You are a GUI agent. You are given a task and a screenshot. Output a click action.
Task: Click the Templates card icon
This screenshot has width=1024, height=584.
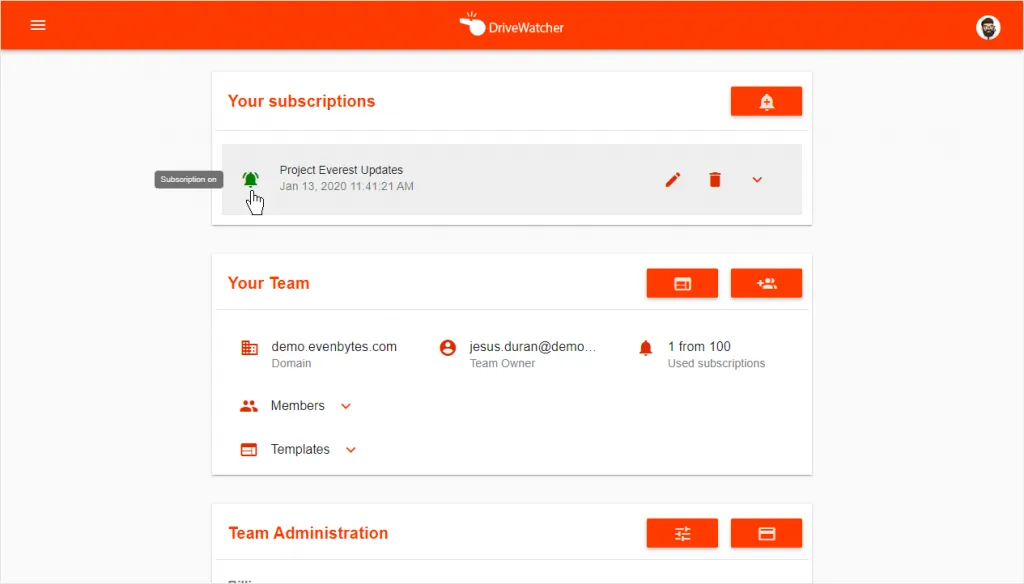[x=248, y=450]
